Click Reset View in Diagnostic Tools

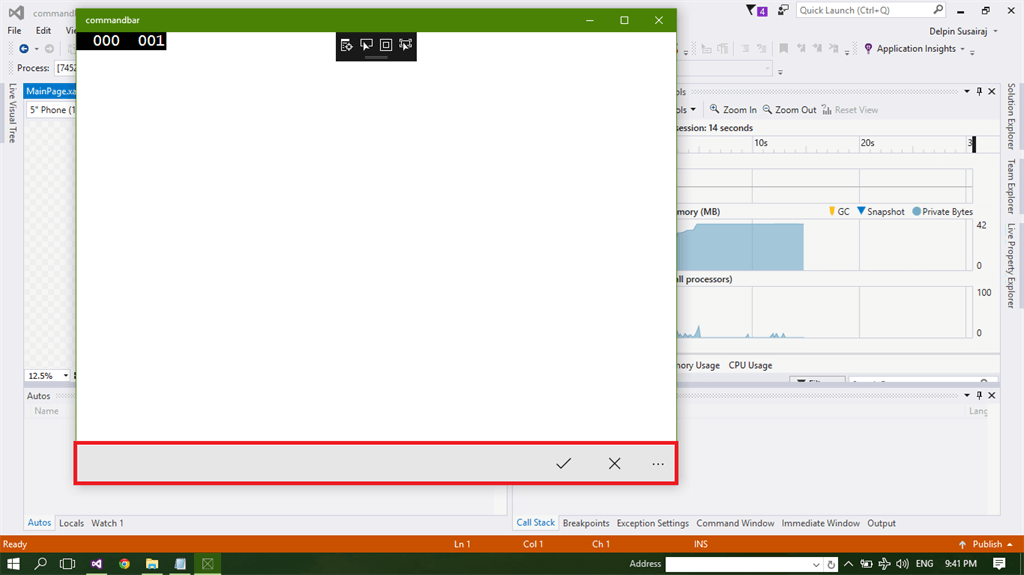[x=850, y=110]
